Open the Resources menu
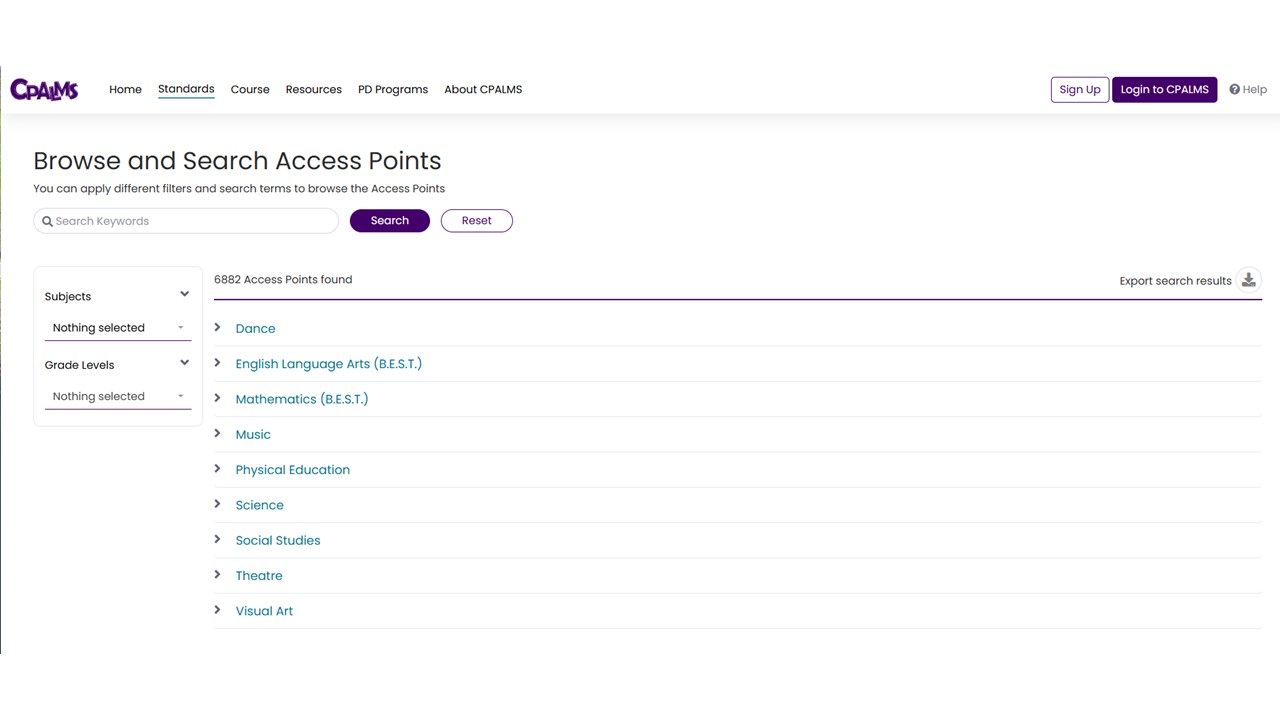The image size is (1280, 720). click(313, 89)
